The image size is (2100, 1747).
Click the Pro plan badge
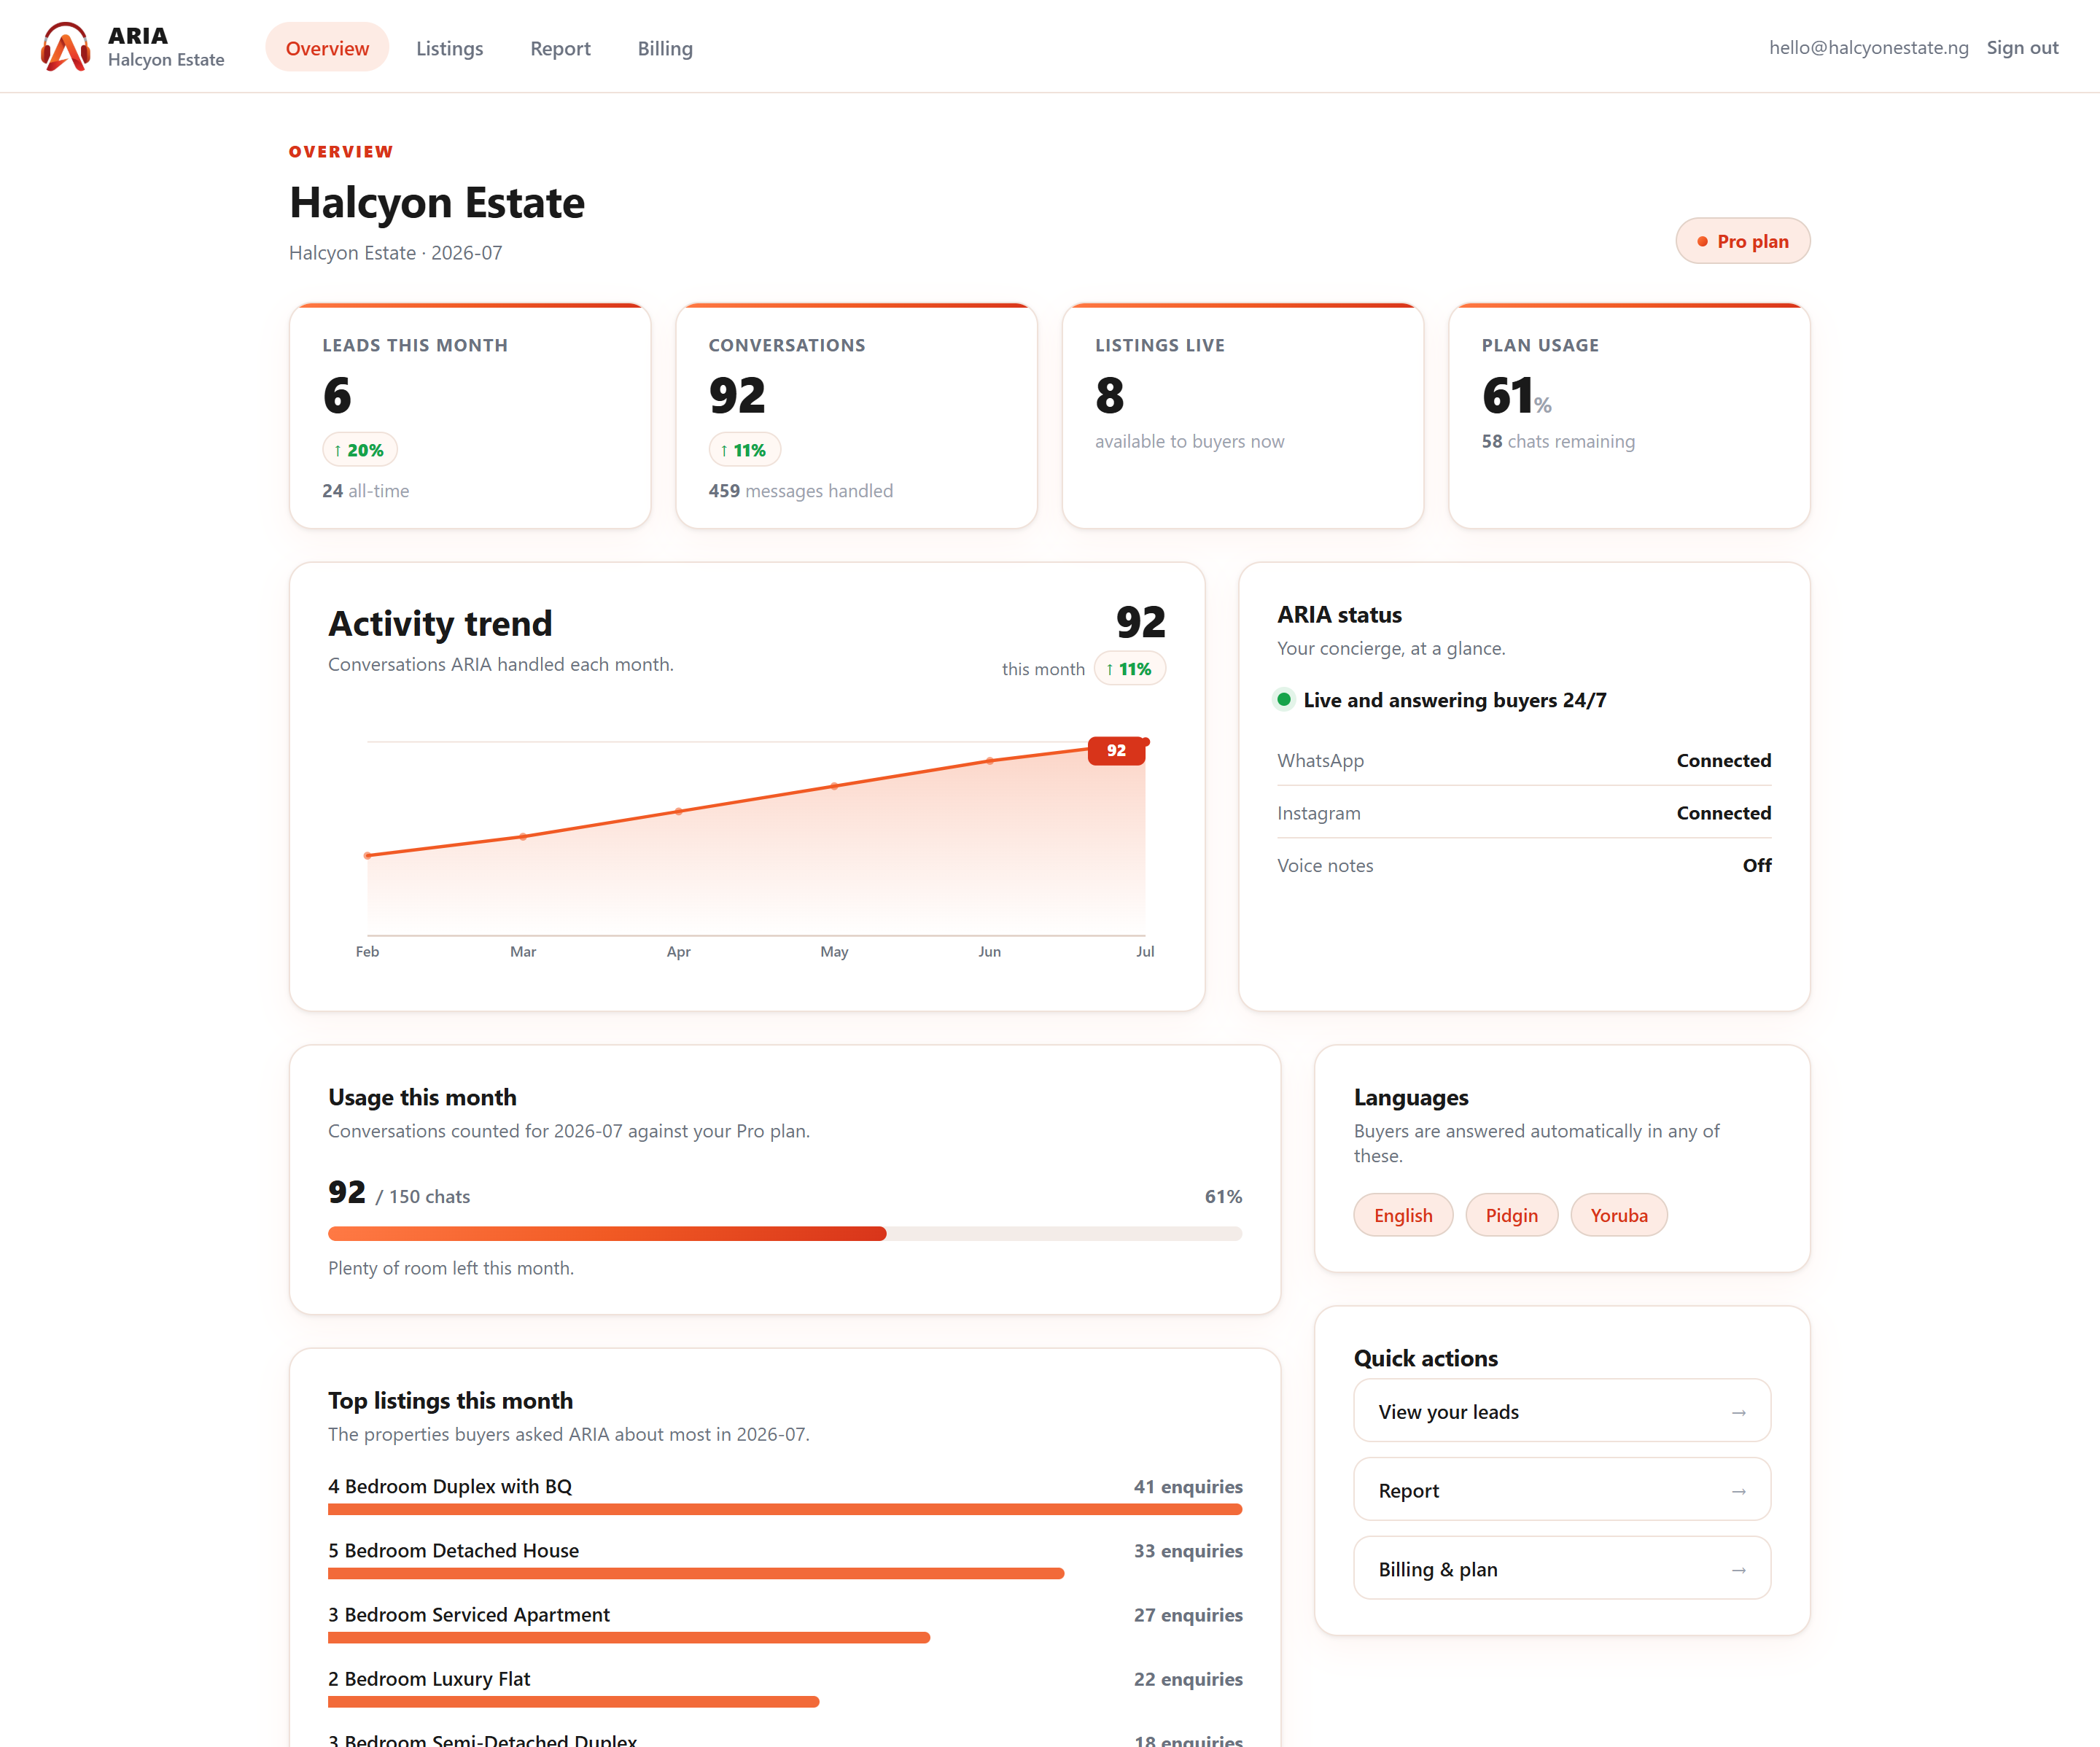[x=1742, y=241]
